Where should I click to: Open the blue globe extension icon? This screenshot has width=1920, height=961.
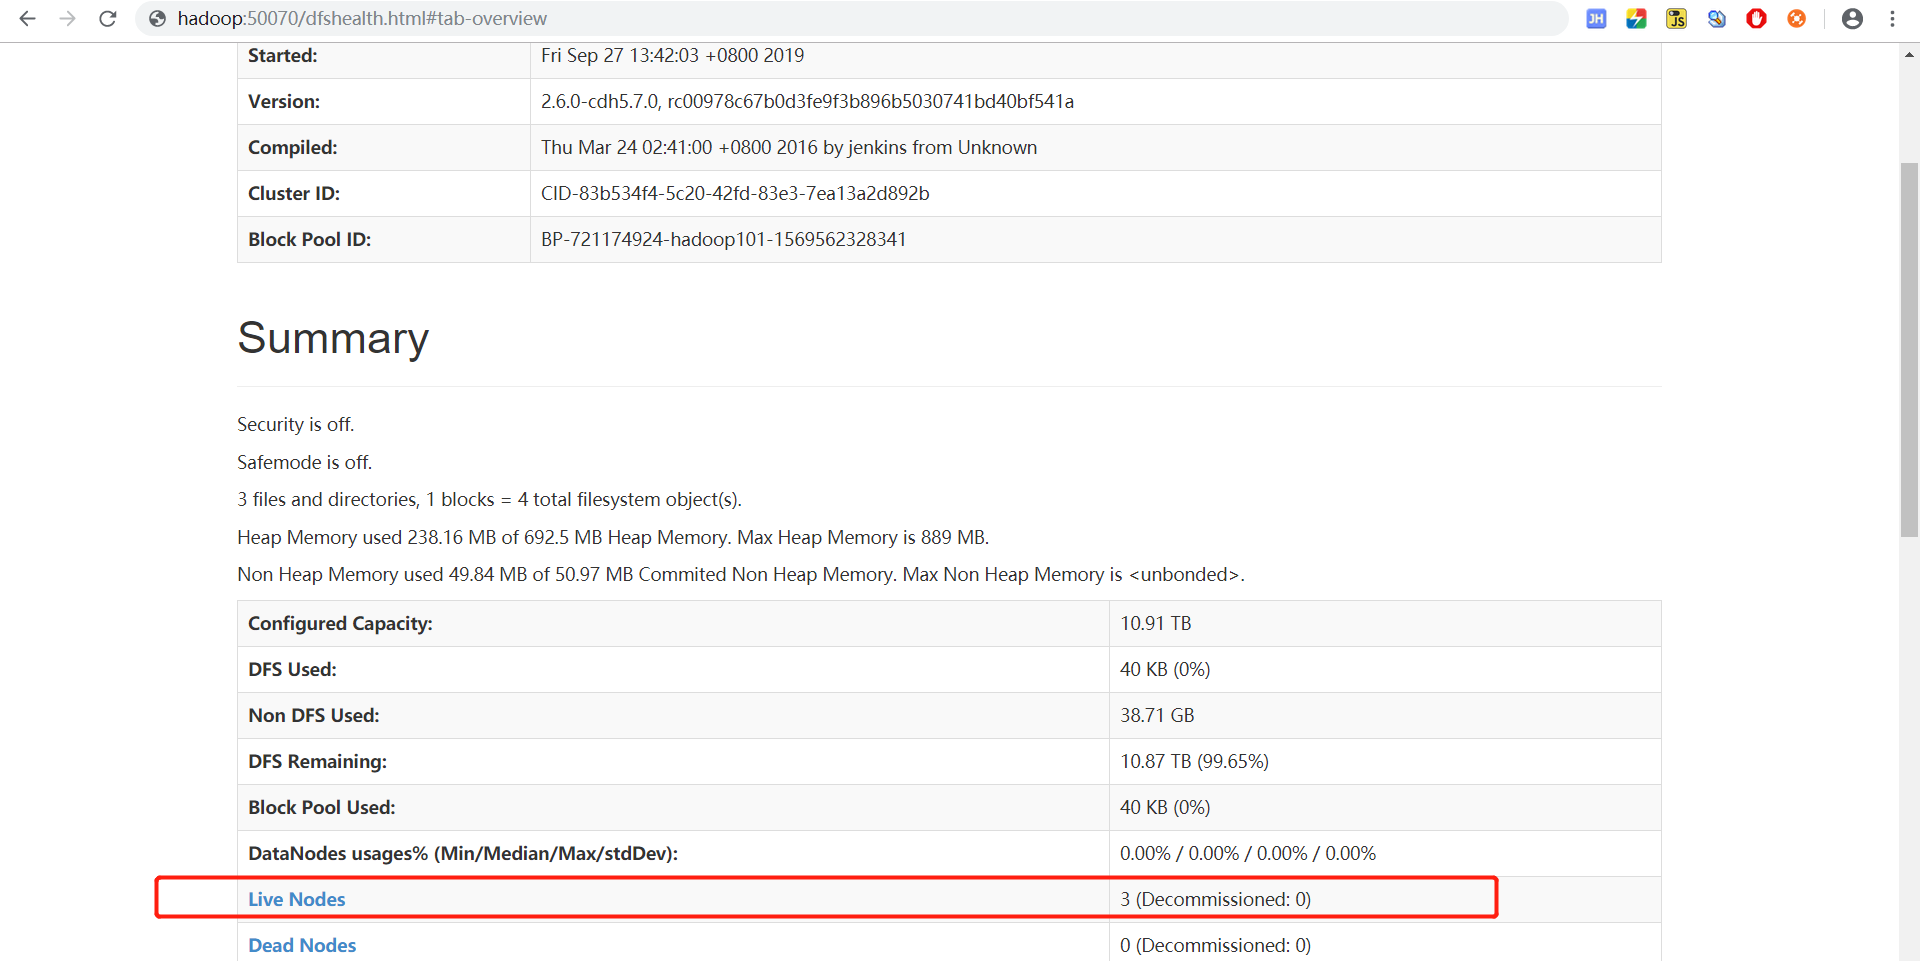point(1716,18)
